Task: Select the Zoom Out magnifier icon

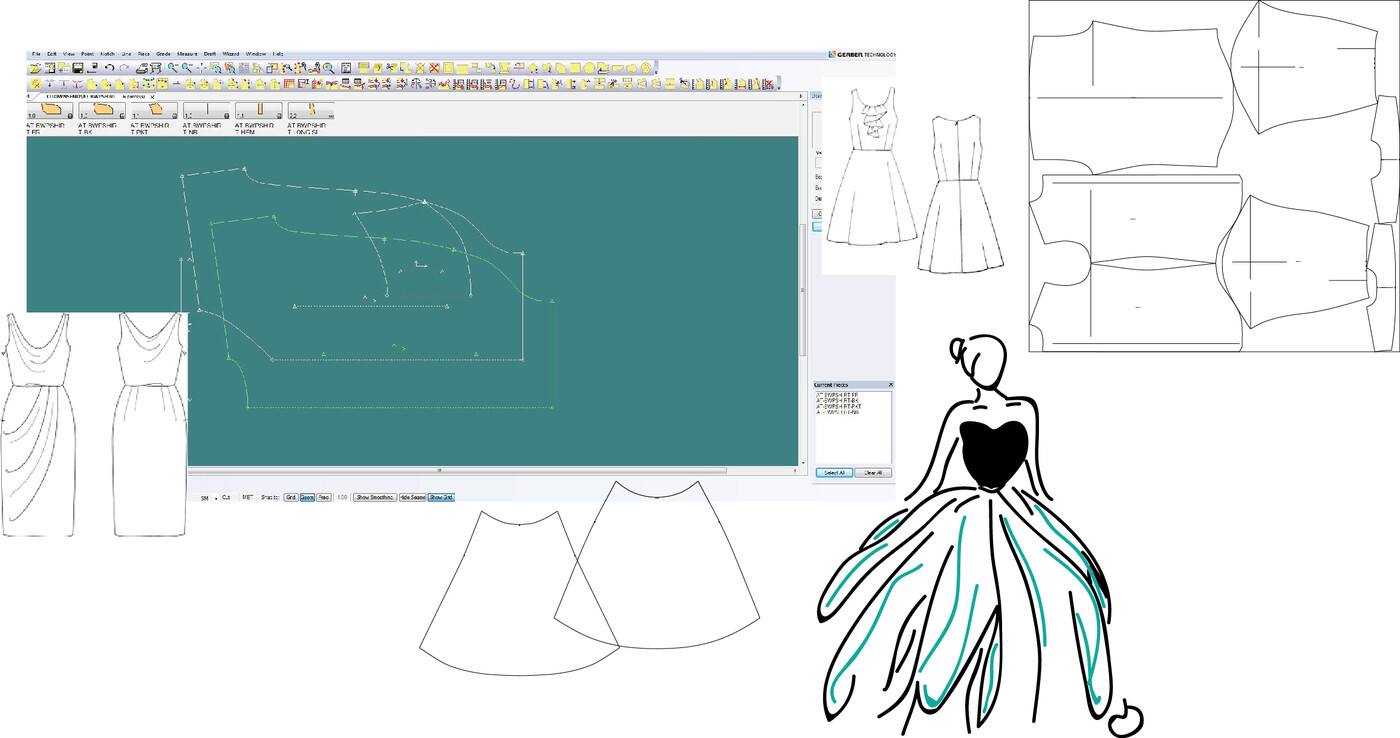Action: tap(187, 68)
